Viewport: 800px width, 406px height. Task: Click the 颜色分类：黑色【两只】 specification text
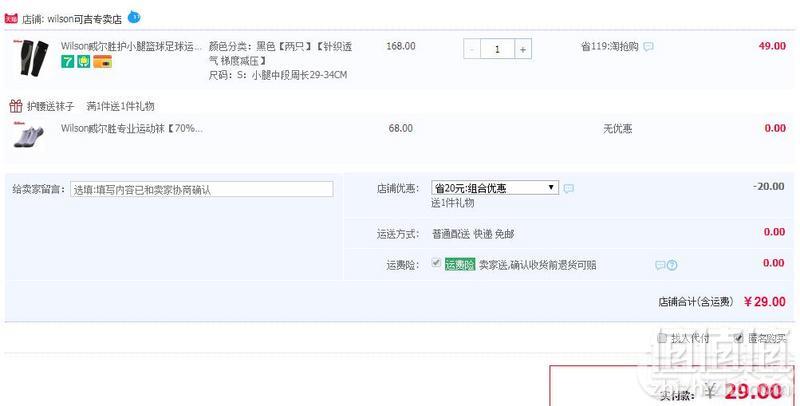tap(280, 53)
